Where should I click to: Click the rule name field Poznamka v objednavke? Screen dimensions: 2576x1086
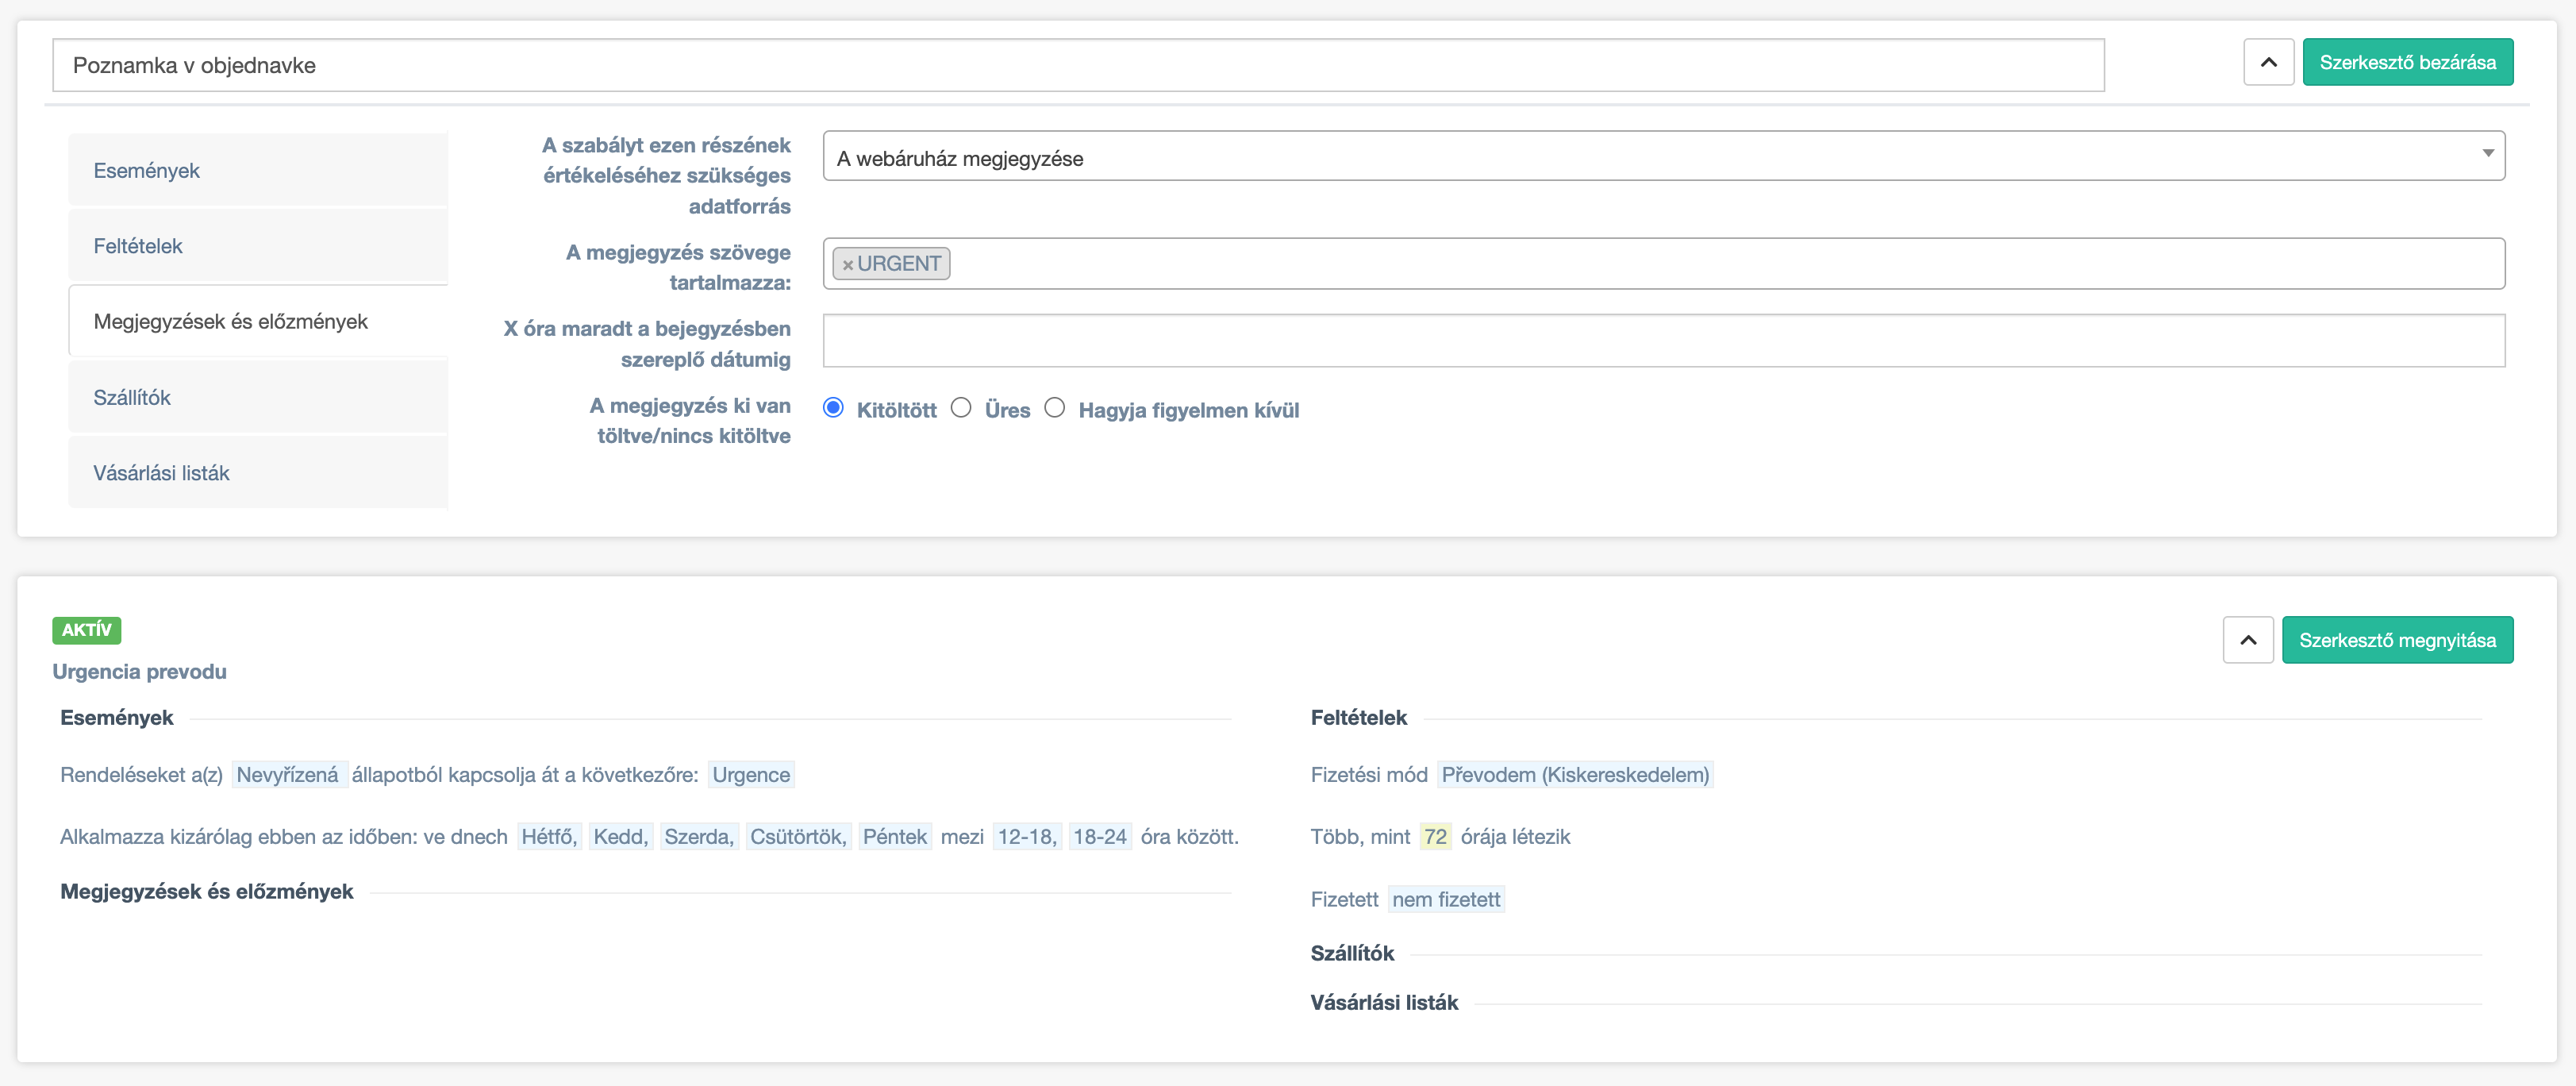1078,65
